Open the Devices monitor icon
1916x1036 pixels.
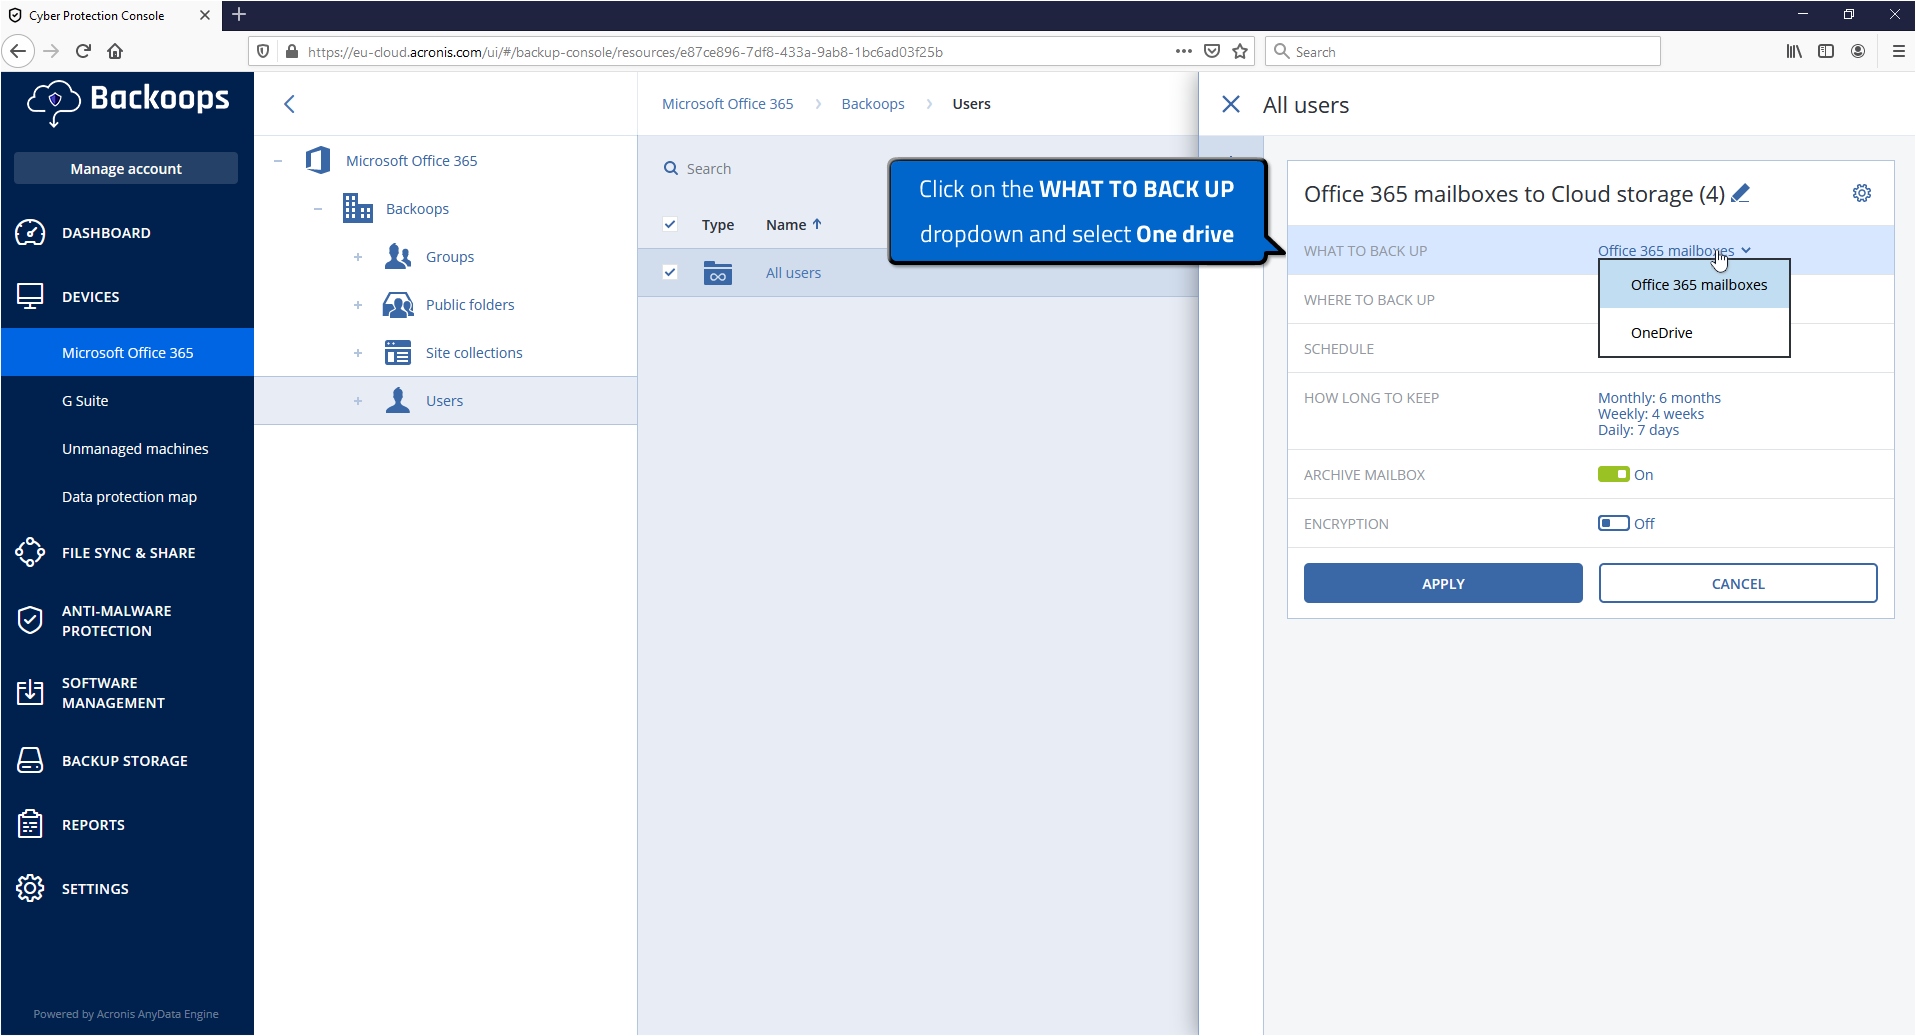point(30,297)
